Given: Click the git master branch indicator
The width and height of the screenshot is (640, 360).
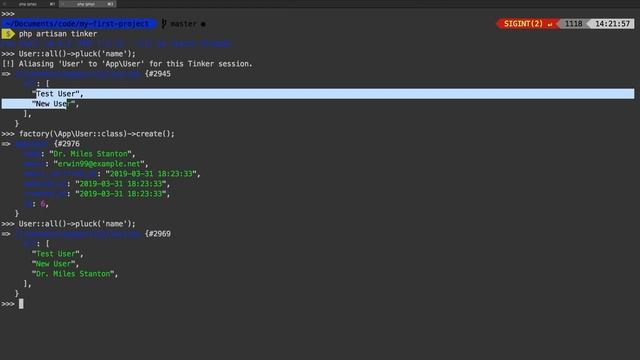Looking at the screenshot, I should (183, 24).
